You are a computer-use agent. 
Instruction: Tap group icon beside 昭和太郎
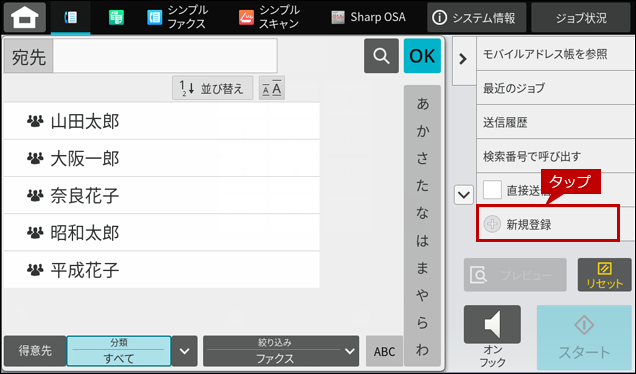click(x=35, y=232)
